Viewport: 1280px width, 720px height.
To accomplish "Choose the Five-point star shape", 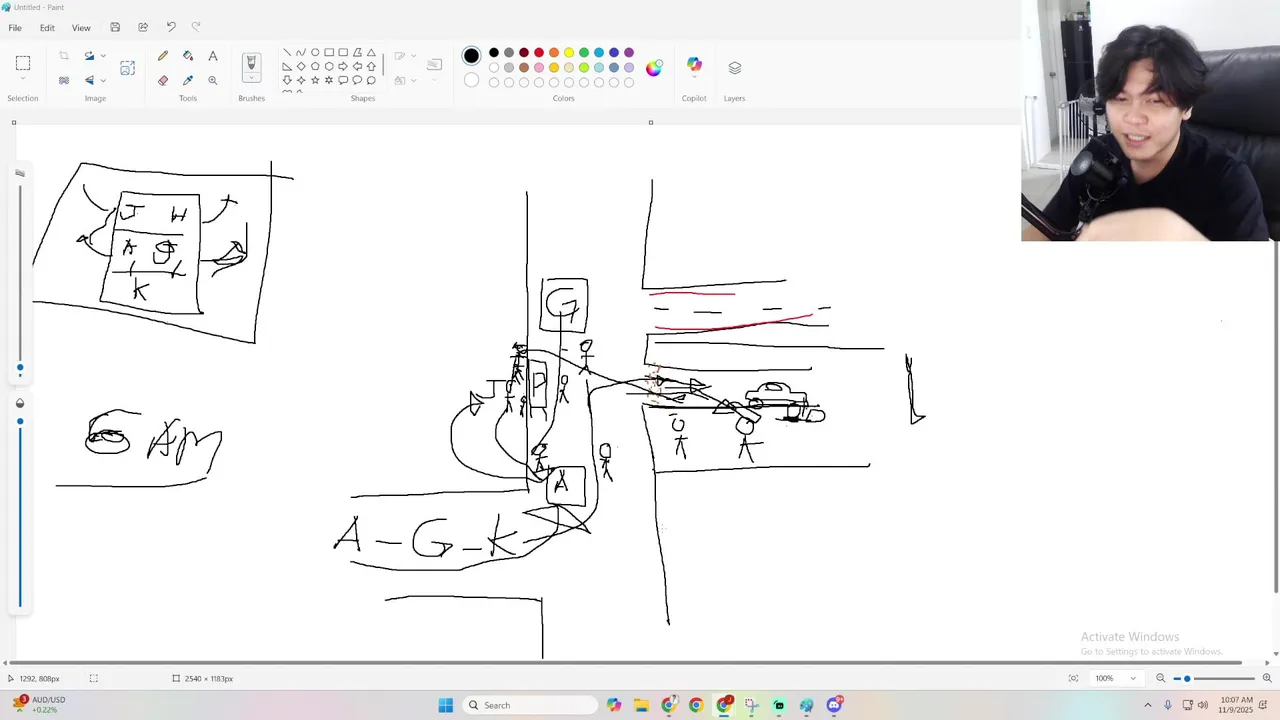I will coord(315,80).
